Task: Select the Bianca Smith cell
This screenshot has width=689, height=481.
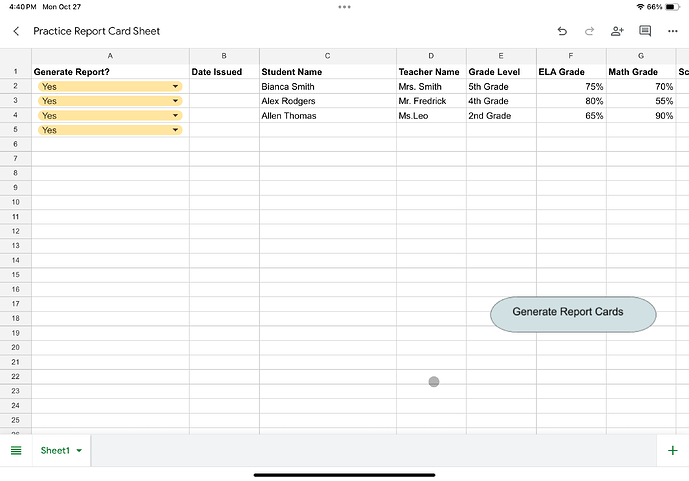Action: 328,87
